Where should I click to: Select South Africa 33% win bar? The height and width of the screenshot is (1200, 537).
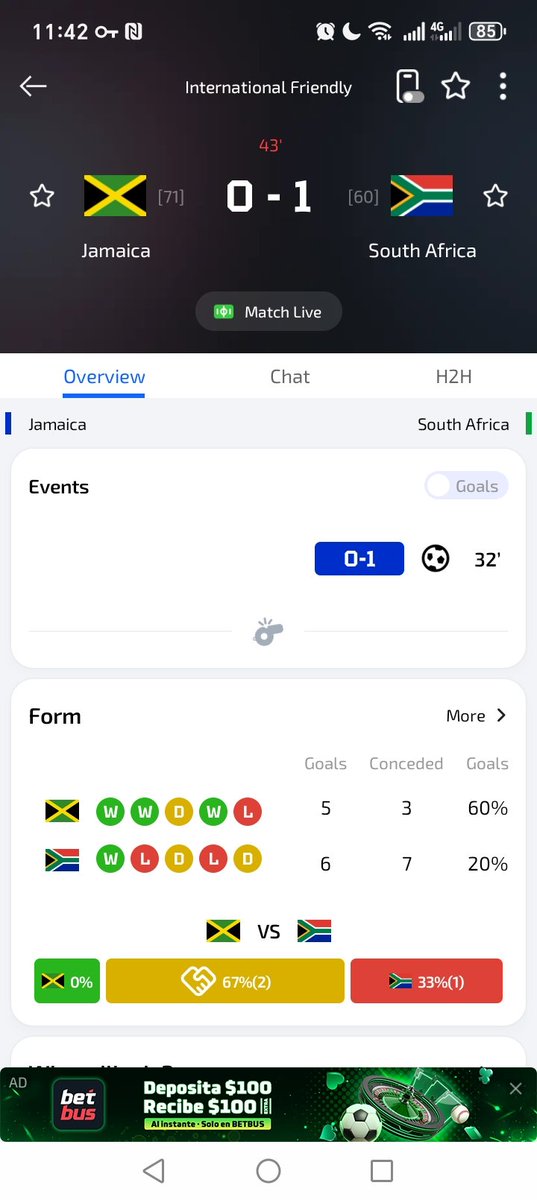tap(426, 981)
